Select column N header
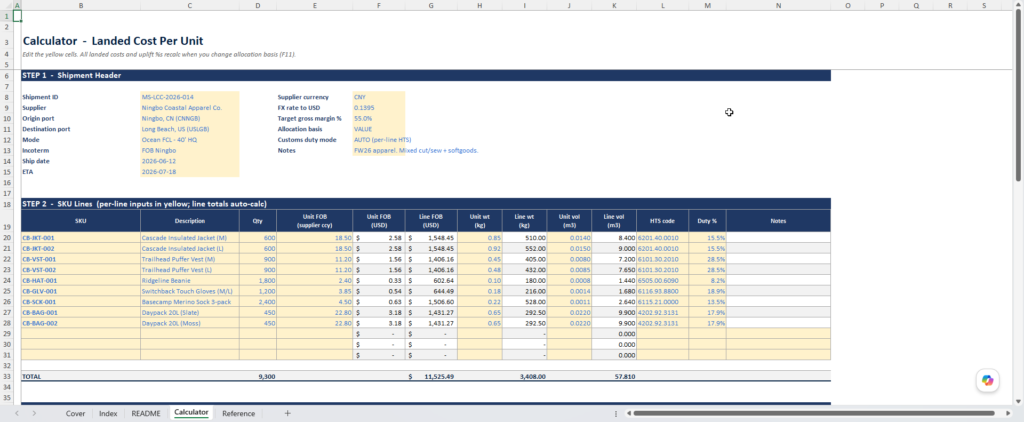 tap(778, 5)
